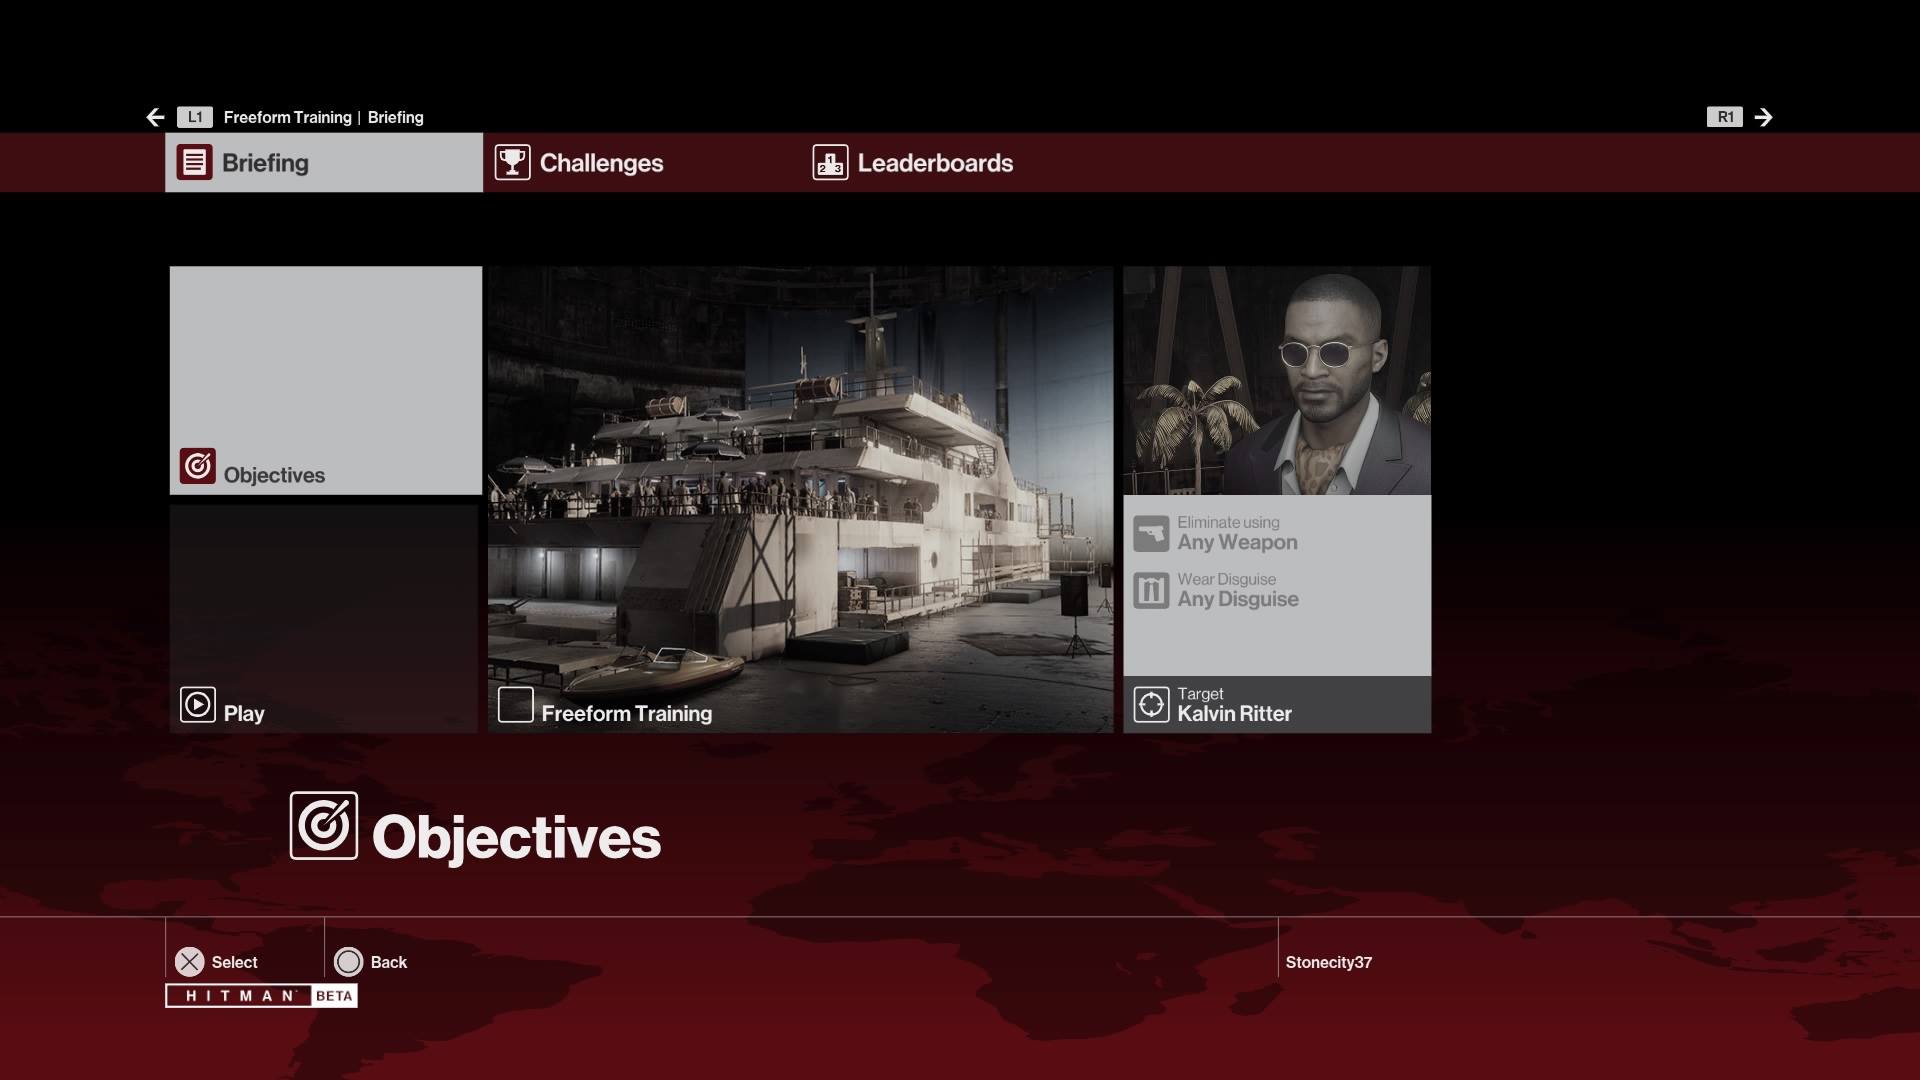
Task: Click the L1 shoulder button indicator
Action: pos(195,117)
